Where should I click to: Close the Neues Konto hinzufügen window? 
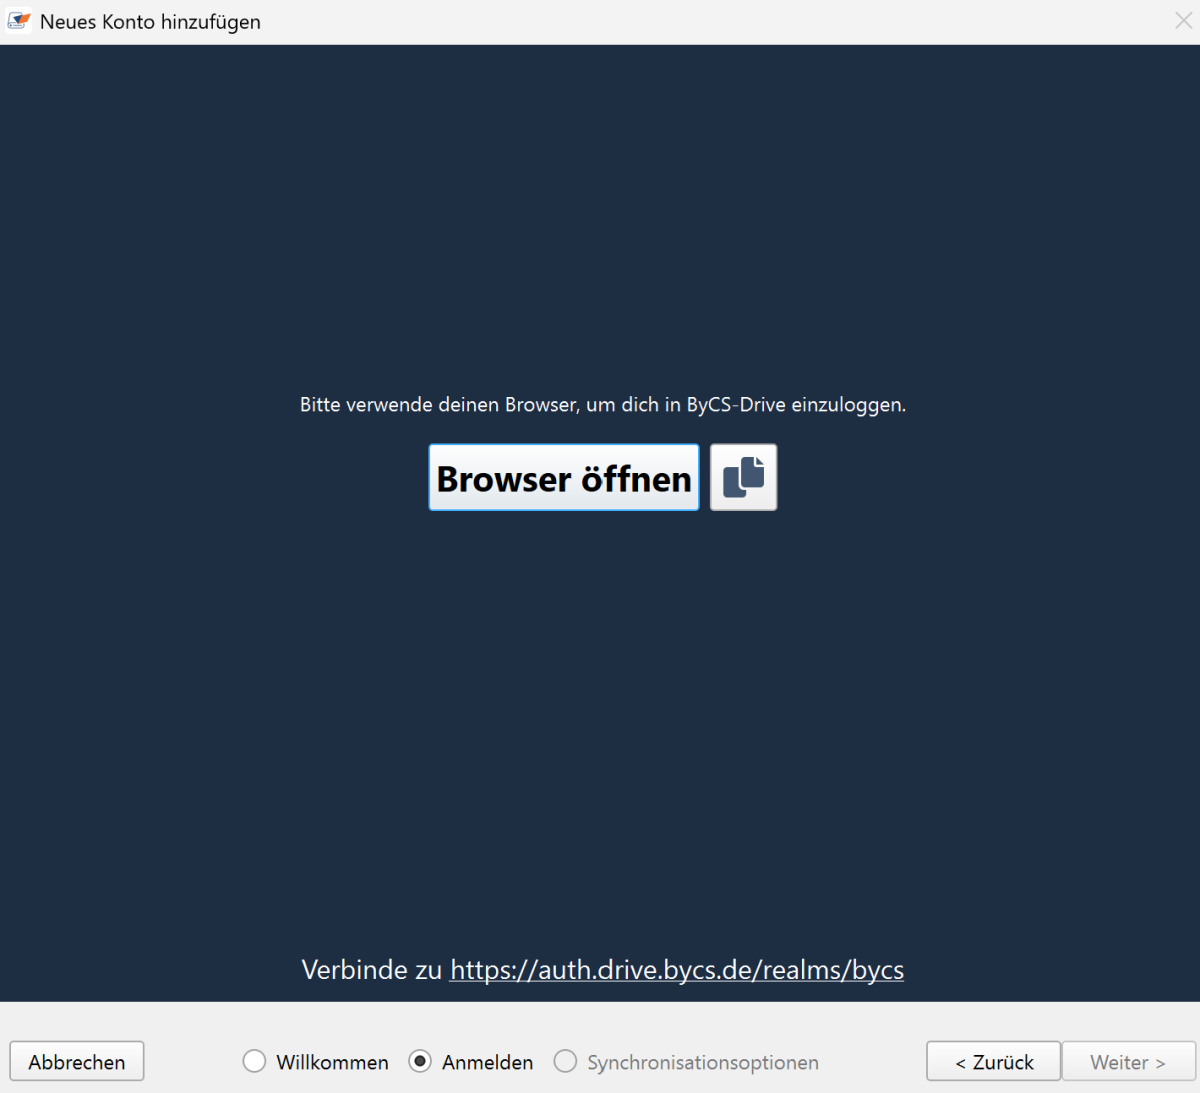[1183, 21]
